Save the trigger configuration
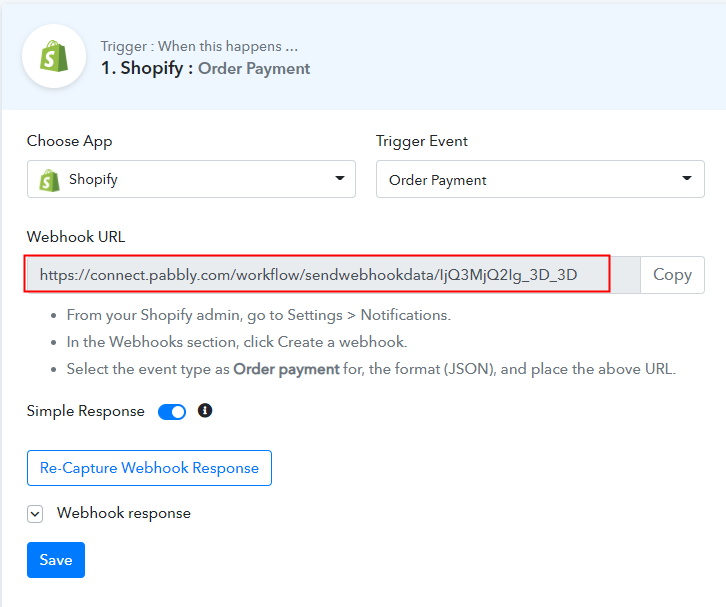Viewport: 726px width, 607px height. (56, 560)
